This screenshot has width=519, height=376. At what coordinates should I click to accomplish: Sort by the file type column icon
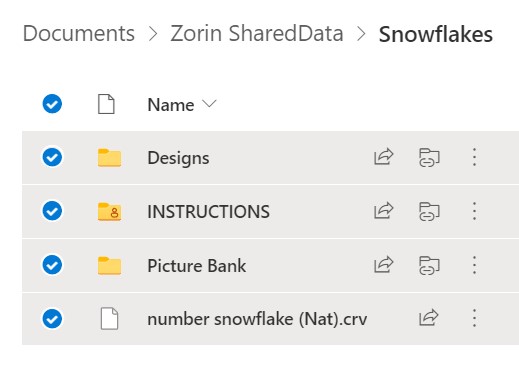(106, 104)
